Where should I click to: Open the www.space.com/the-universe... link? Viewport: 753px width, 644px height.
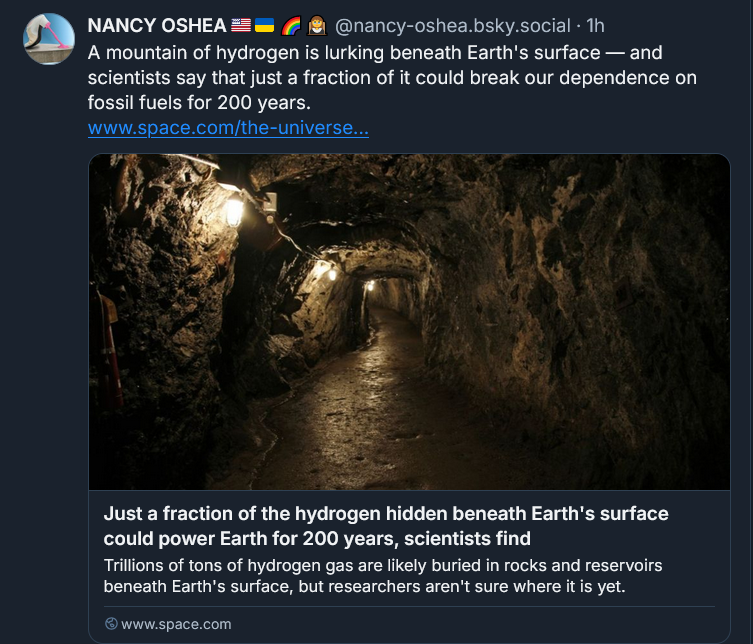point(228,128)
